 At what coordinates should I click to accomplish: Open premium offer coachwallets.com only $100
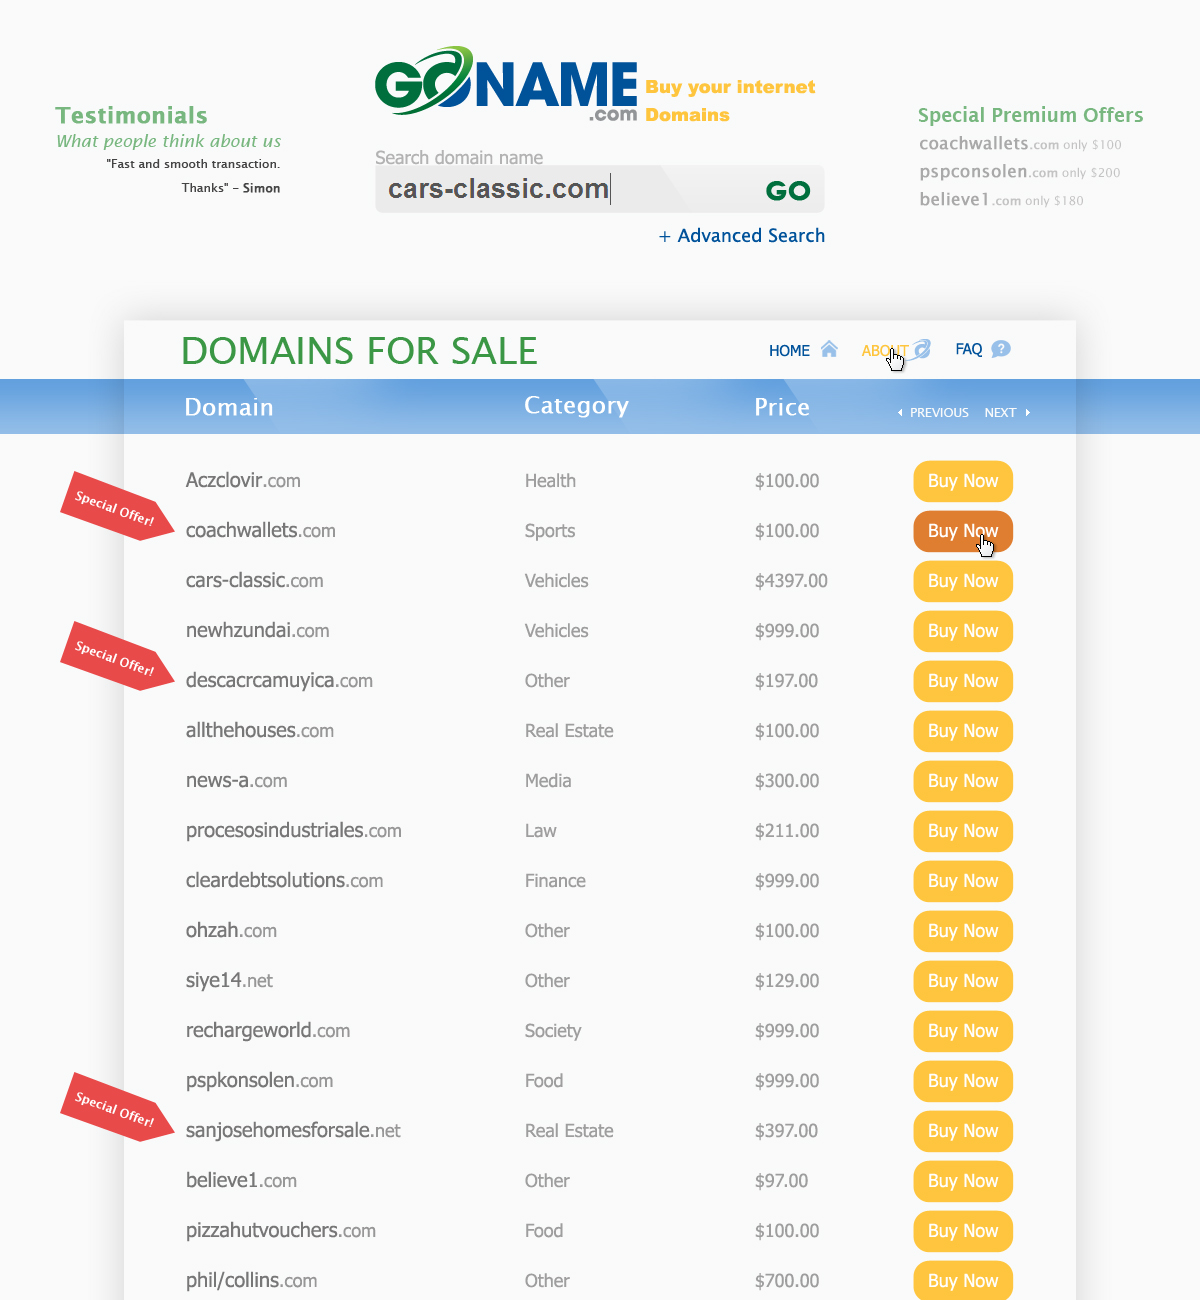click(x=1020, y=144)
